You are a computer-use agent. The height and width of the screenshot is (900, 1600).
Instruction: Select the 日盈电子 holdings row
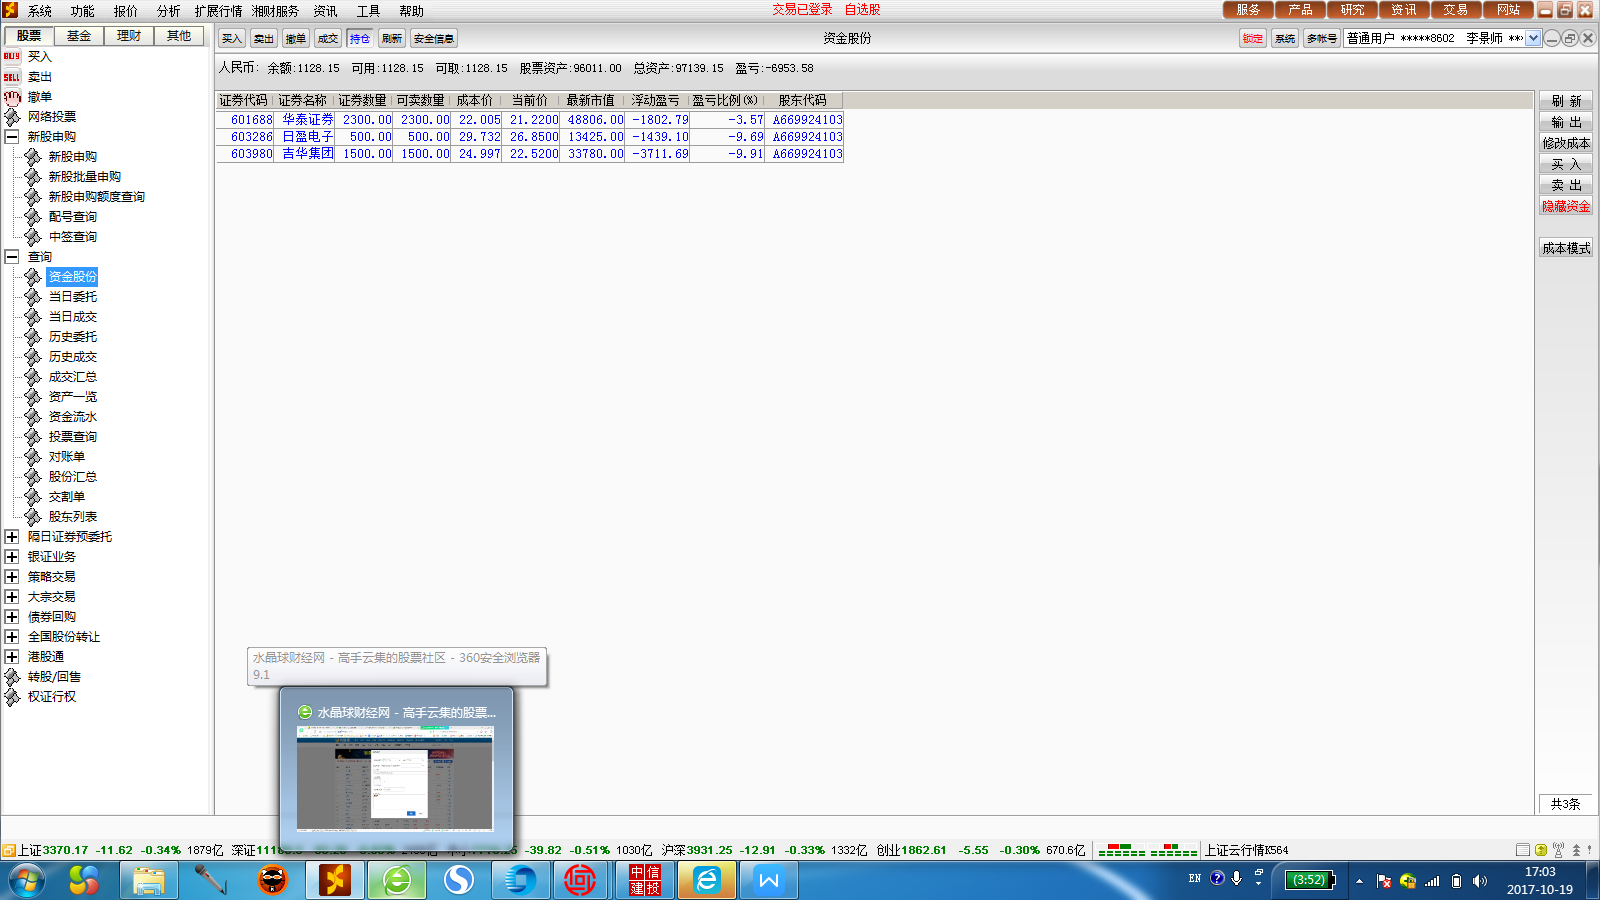pyautogui.click(x=307, y=137)
